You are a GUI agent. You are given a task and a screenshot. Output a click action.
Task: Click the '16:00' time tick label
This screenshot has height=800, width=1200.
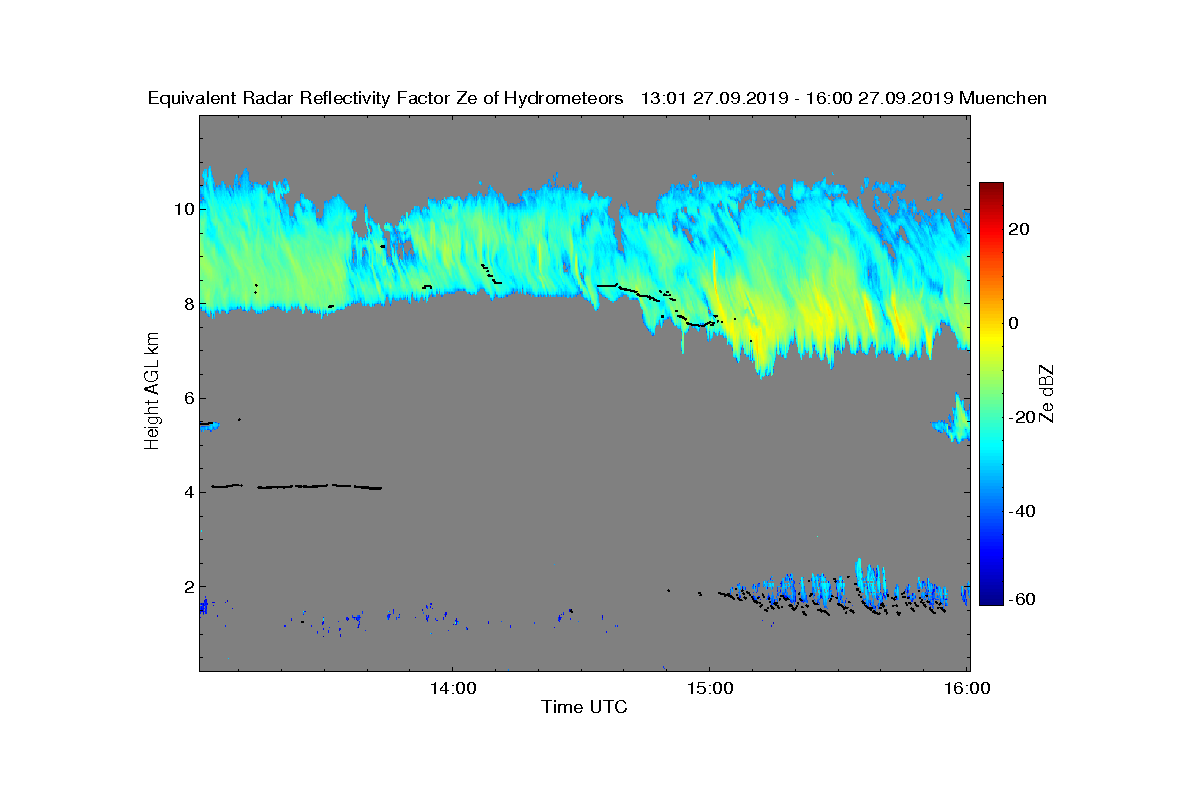point(967,688)
